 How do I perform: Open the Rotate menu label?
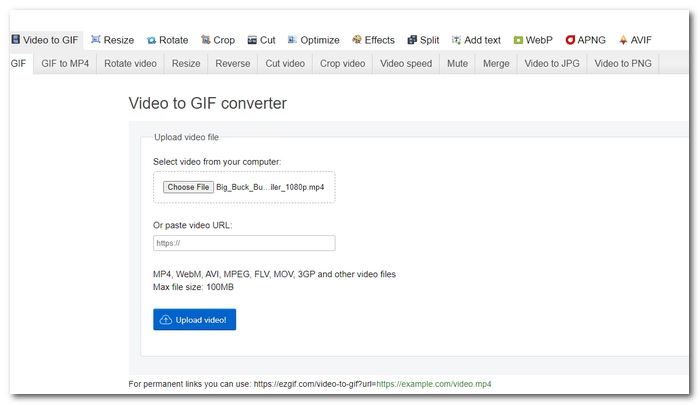click(174, 40)
